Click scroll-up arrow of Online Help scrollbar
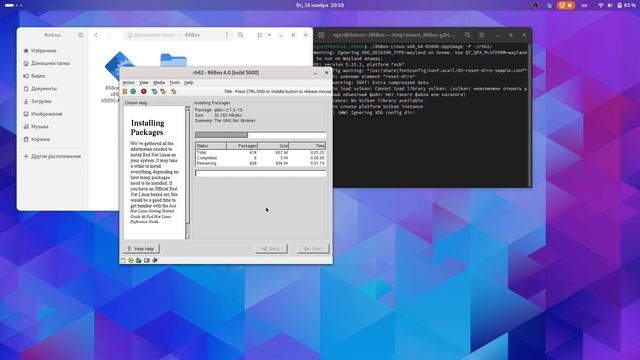The width and height of the screenshot is (640, 360). (188, 109)
